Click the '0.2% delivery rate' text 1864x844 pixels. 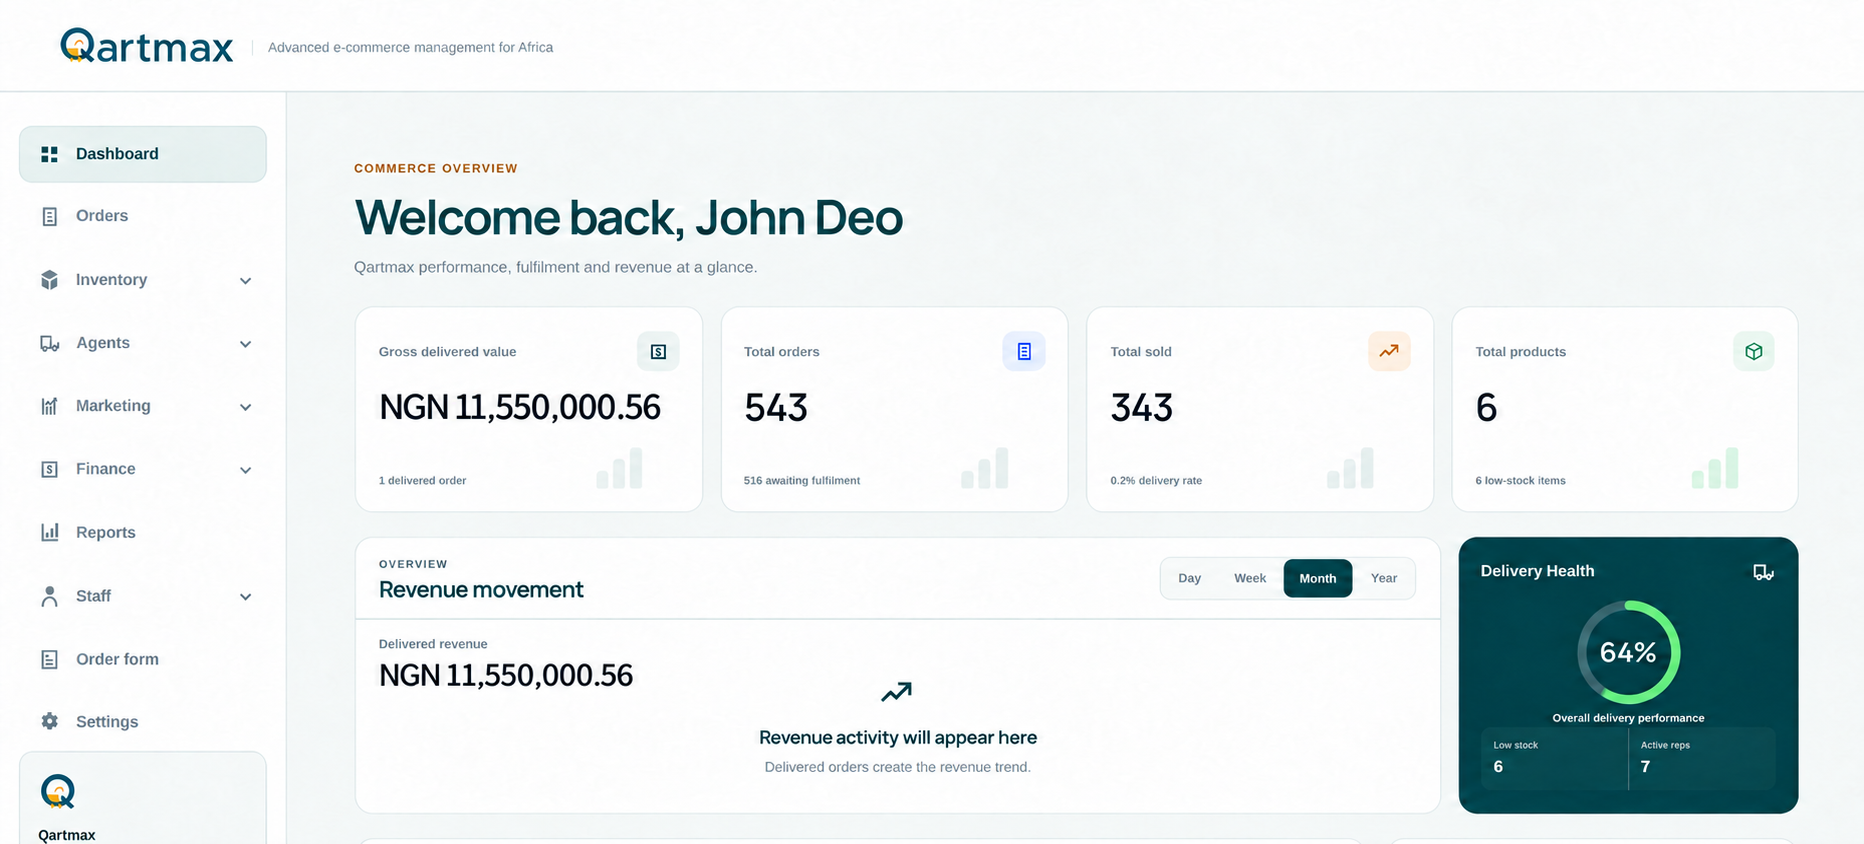1156,481
